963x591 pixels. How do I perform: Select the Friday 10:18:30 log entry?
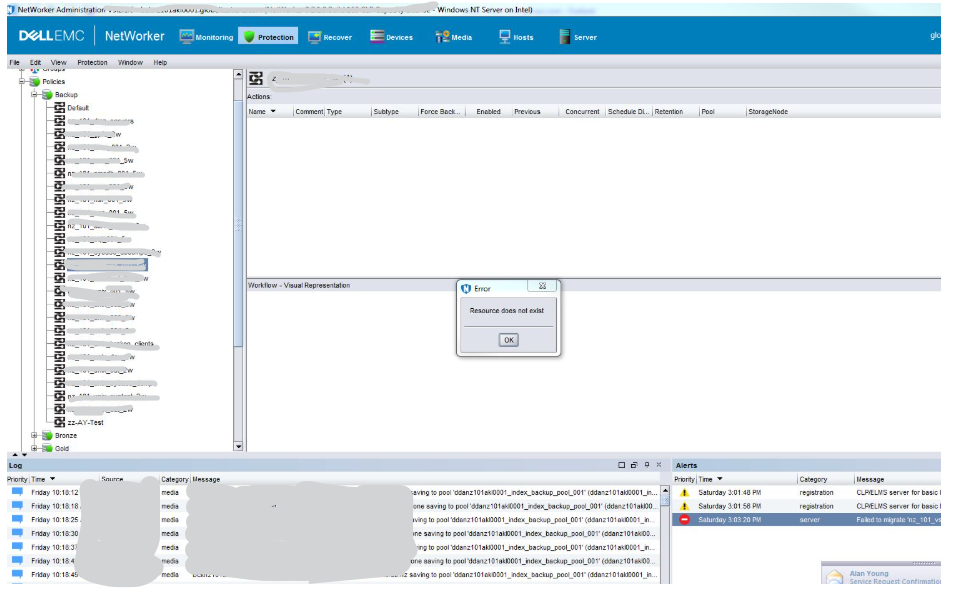pyautogui.click(x=333, y=534)
